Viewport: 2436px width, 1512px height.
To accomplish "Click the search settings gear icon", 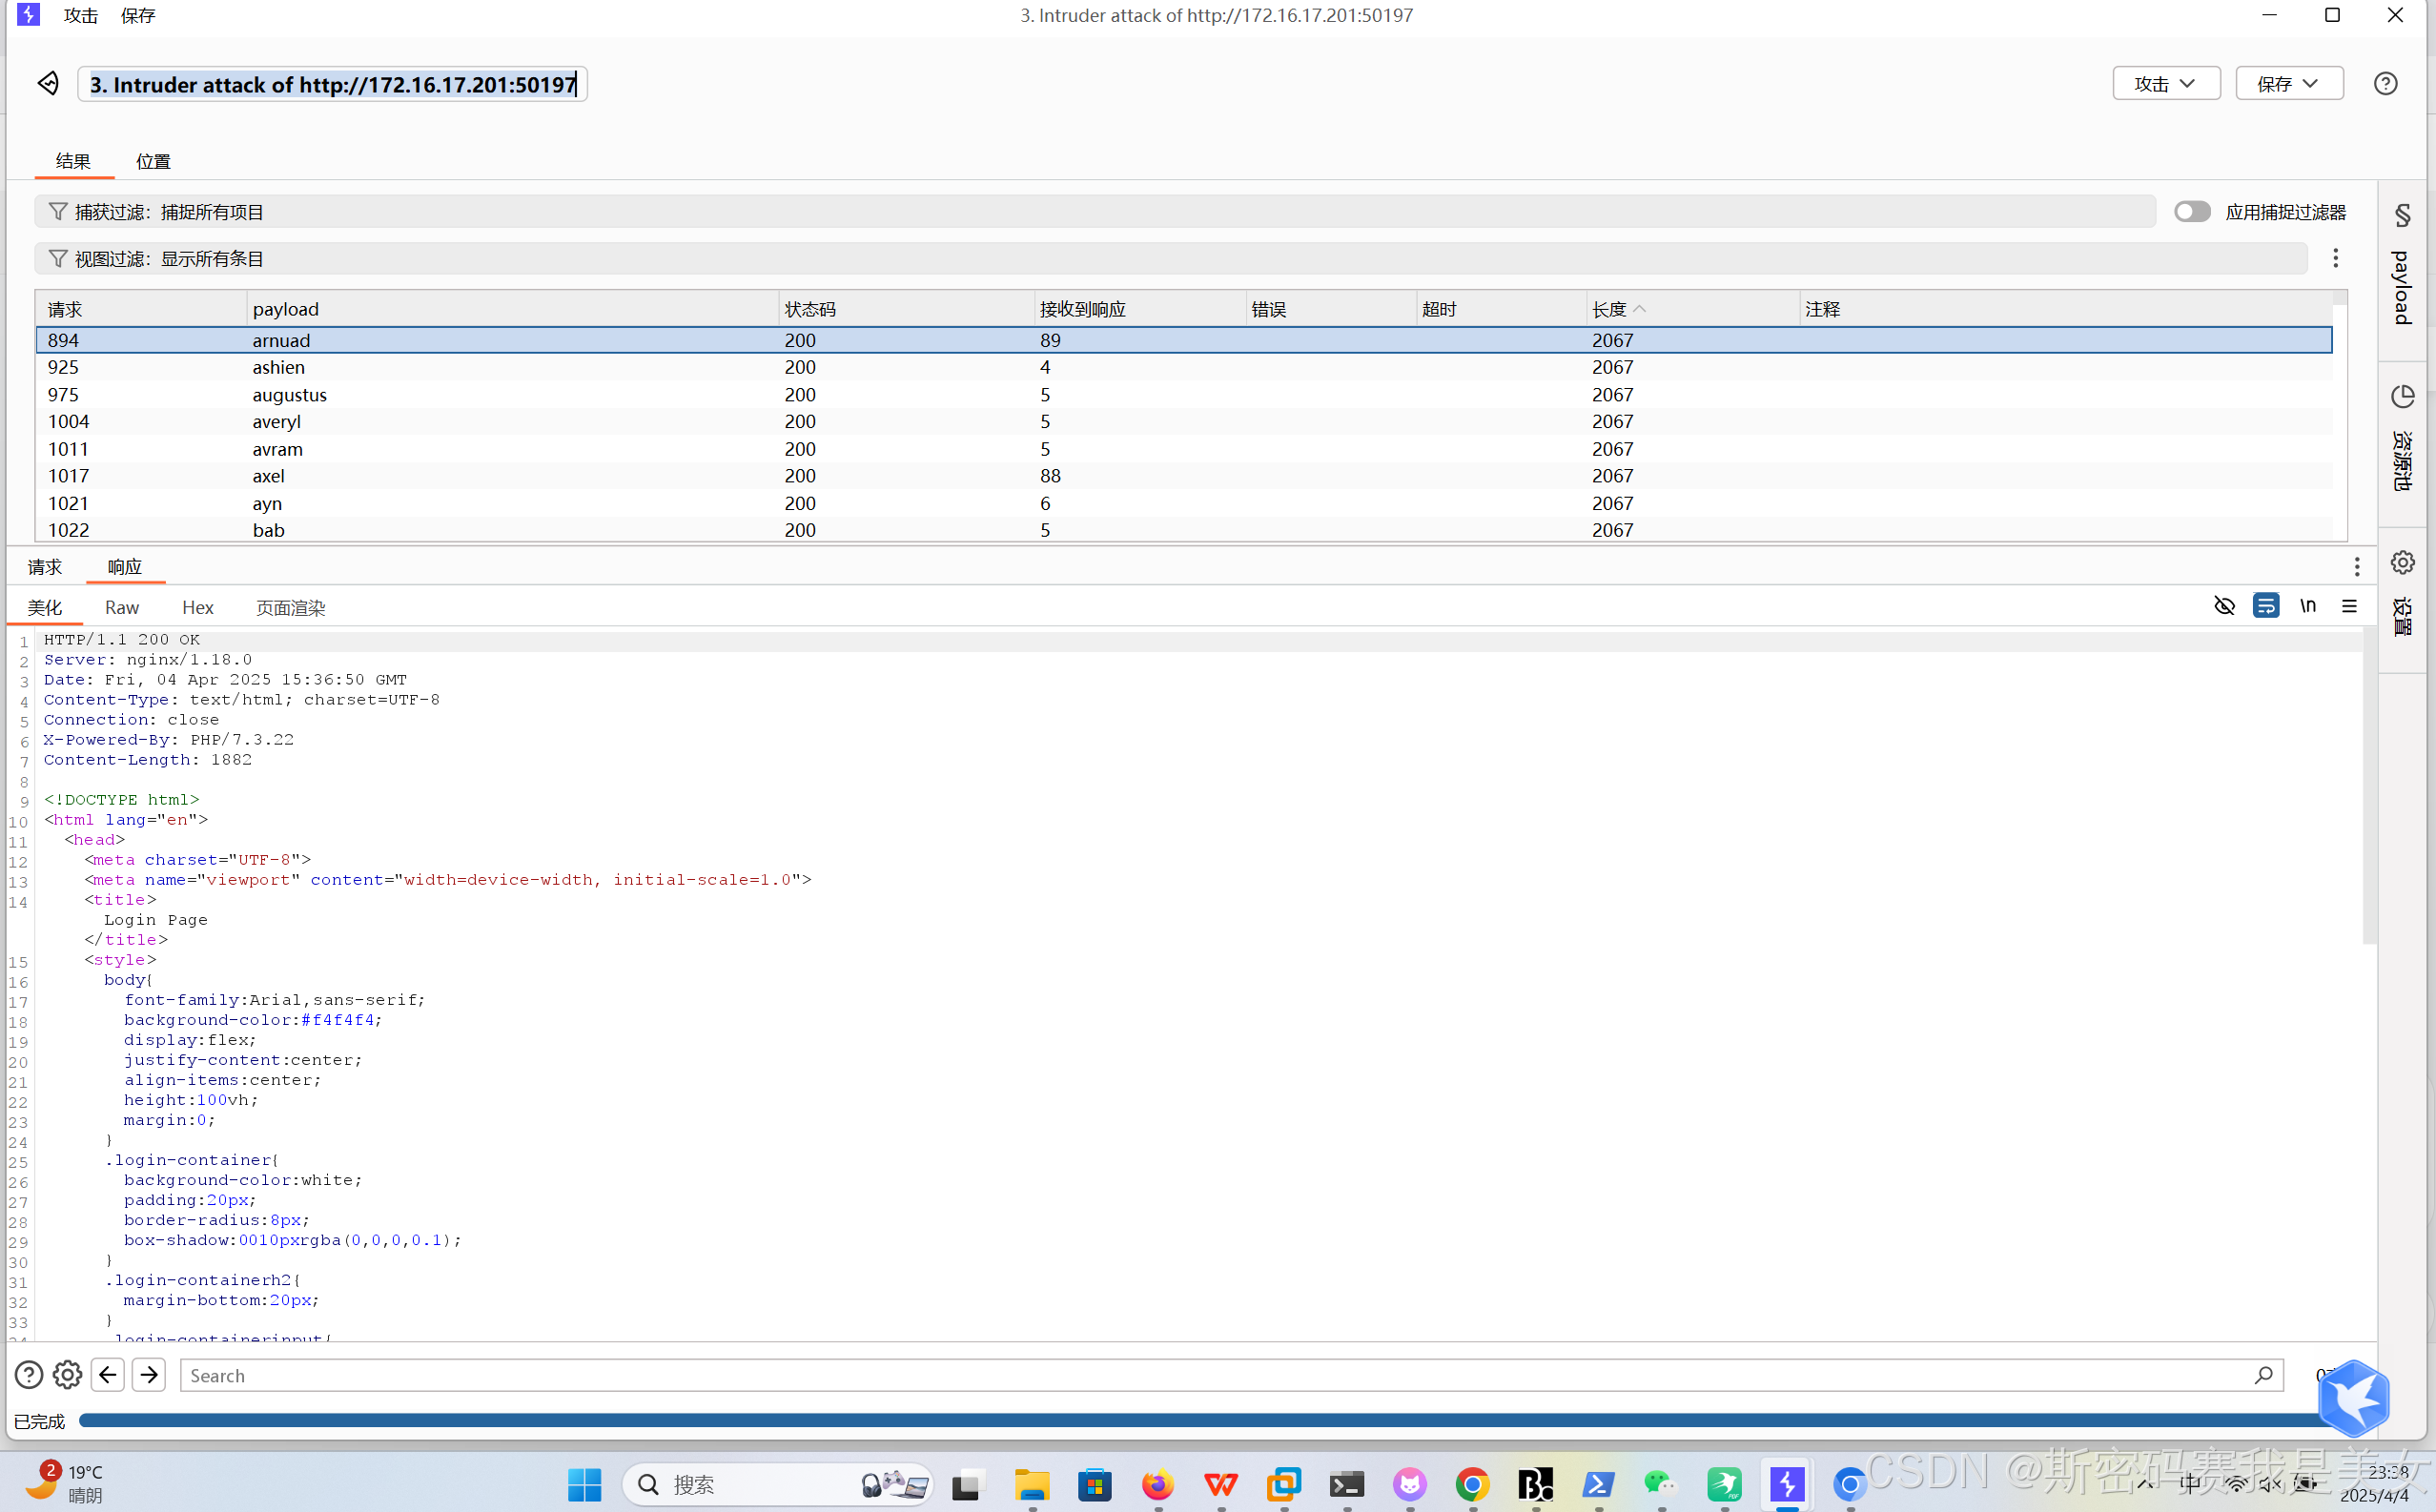I will (x=67, y=1375).
